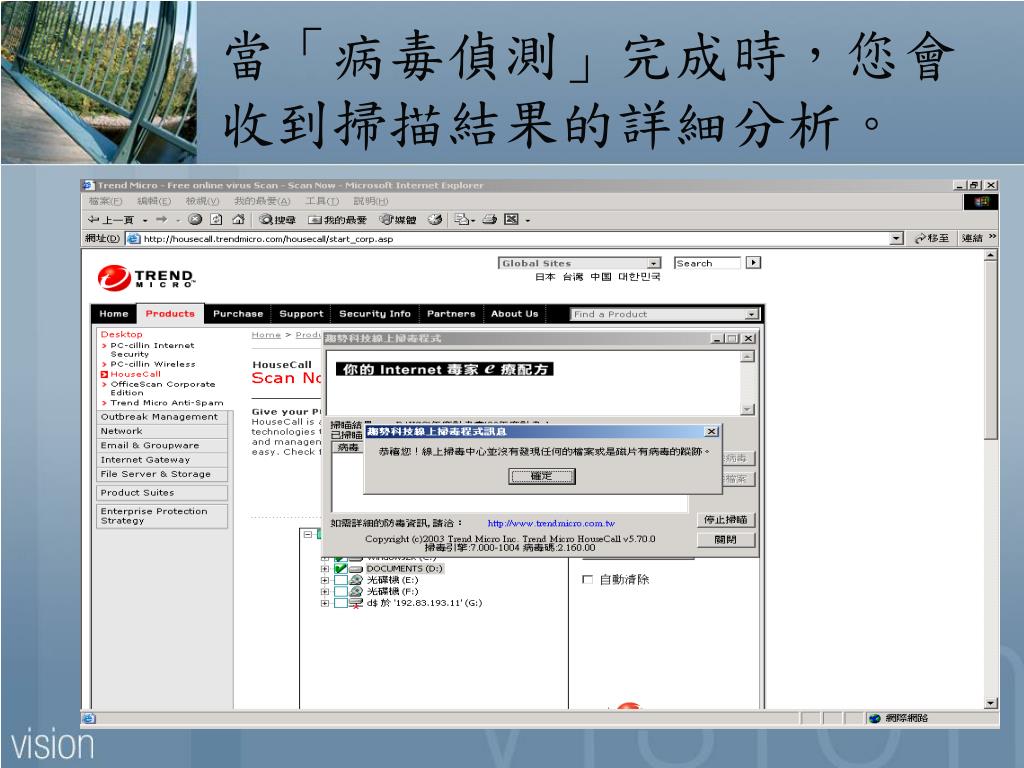Image resolution: width=1024 pixels, height=768 pixels.
Task: Close the 趨勢科技線上掃毒程式訊息 dialog
Action: (x=711, y=432)
